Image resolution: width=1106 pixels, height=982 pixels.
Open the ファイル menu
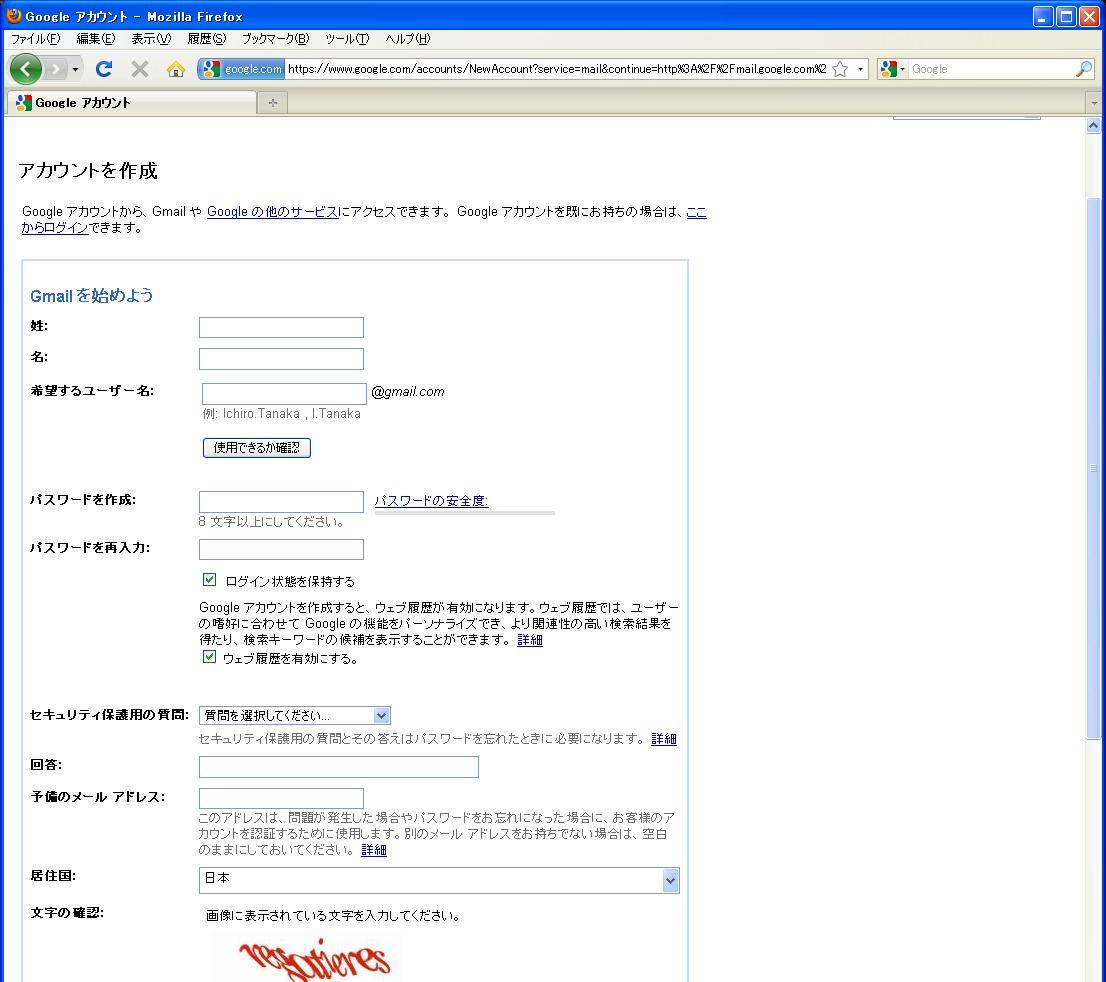[x=35, y=39]
